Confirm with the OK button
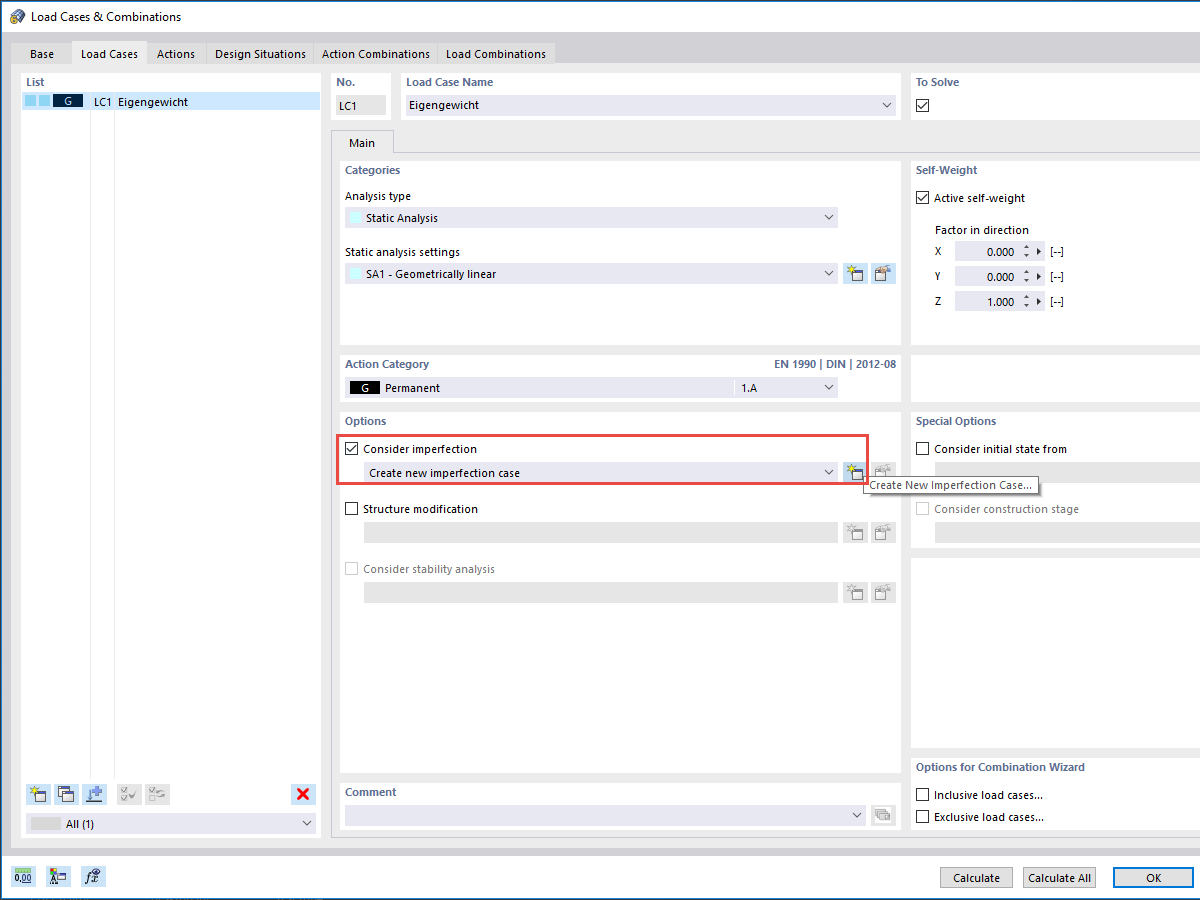The image size is (1200, 900). click(1153, 878)
